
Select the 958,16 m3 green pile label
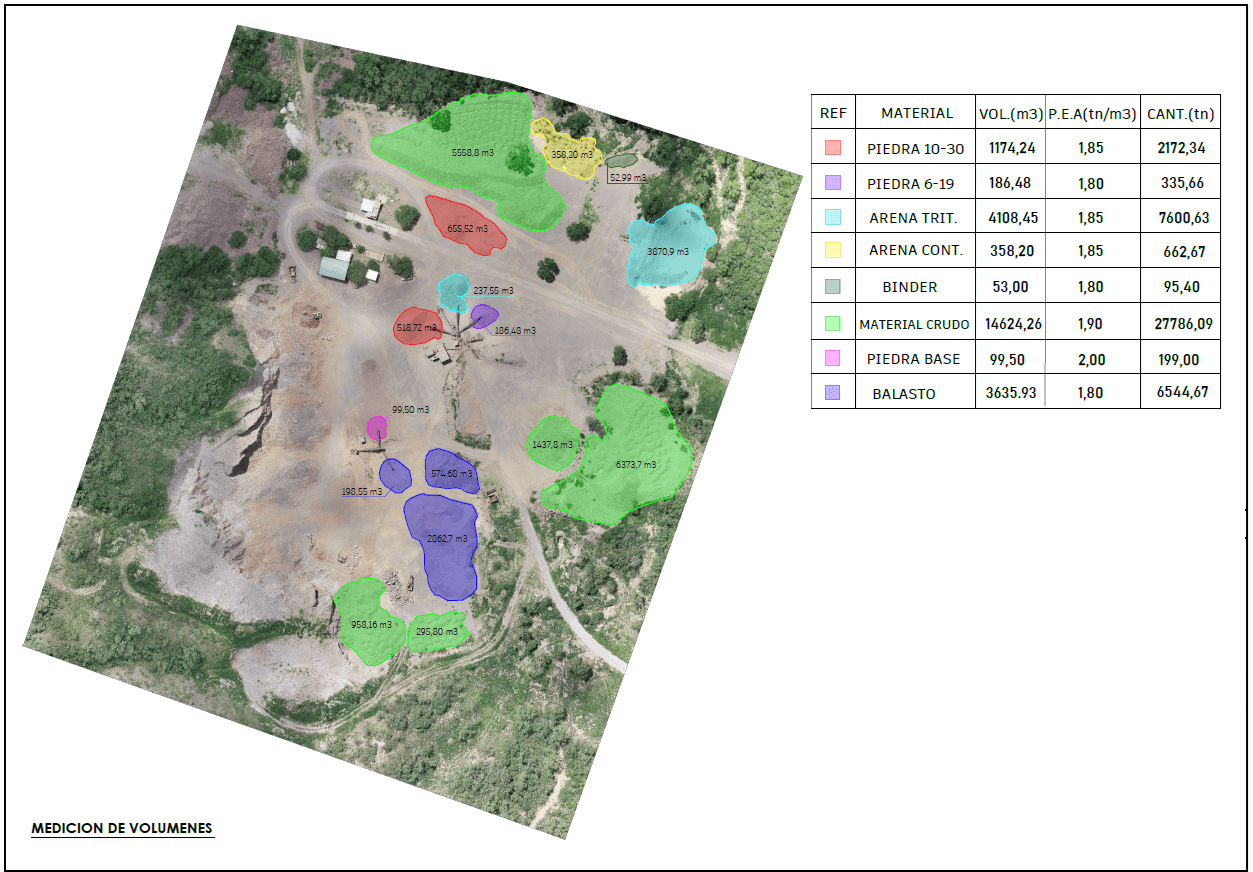click(370, 624)
